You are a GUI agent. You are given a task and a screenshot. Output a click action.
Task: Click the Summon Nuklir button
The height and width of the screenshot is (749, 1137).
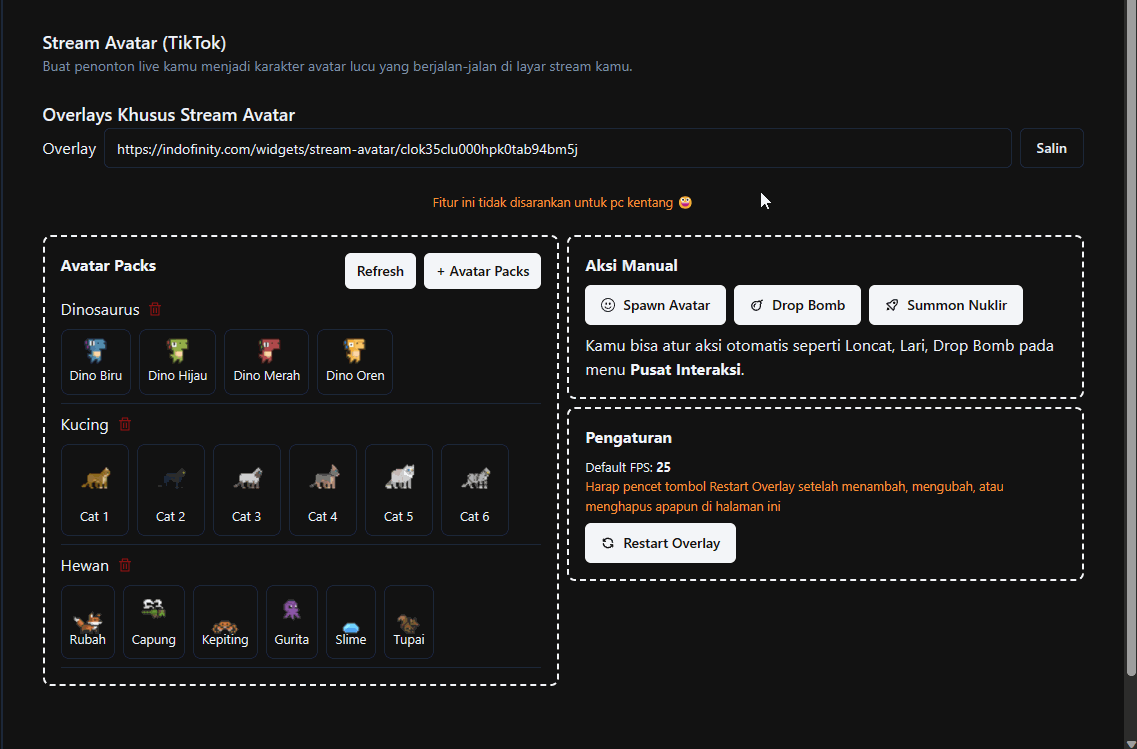(945, 305)
